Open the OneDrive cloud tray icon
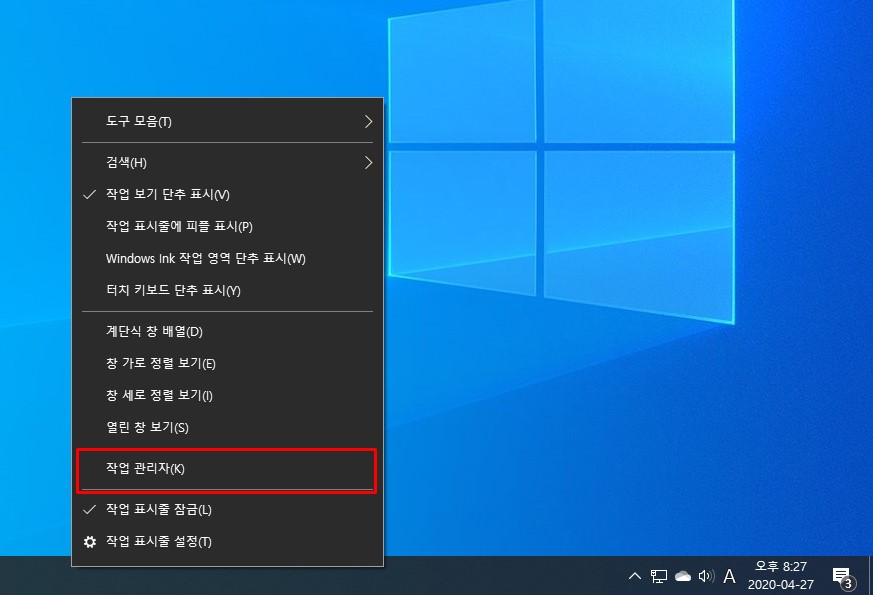The height and width of the screenshot is (595, 873). 683,576
